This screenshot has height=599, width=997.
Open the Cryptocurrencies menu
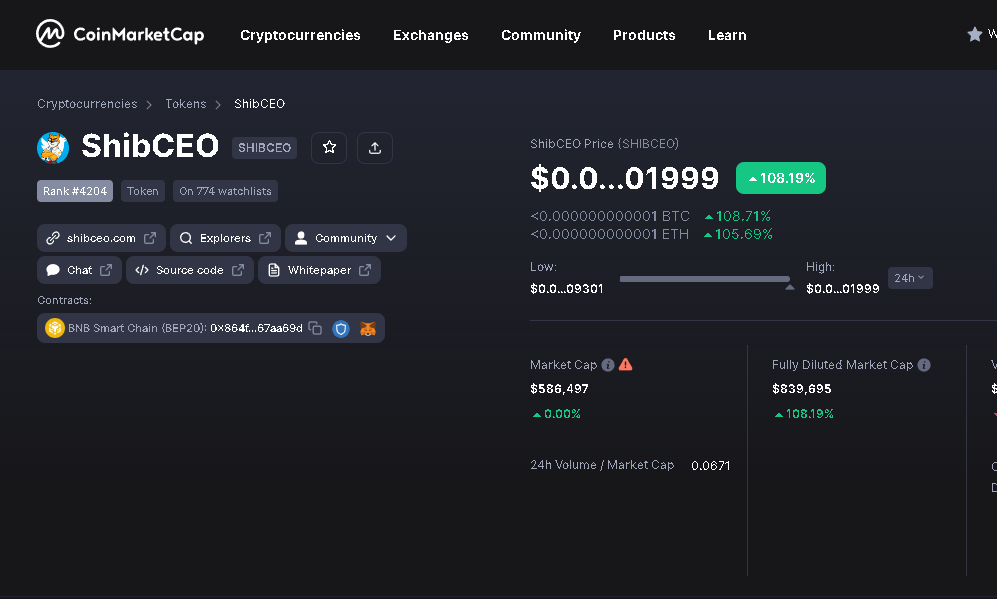300,35
